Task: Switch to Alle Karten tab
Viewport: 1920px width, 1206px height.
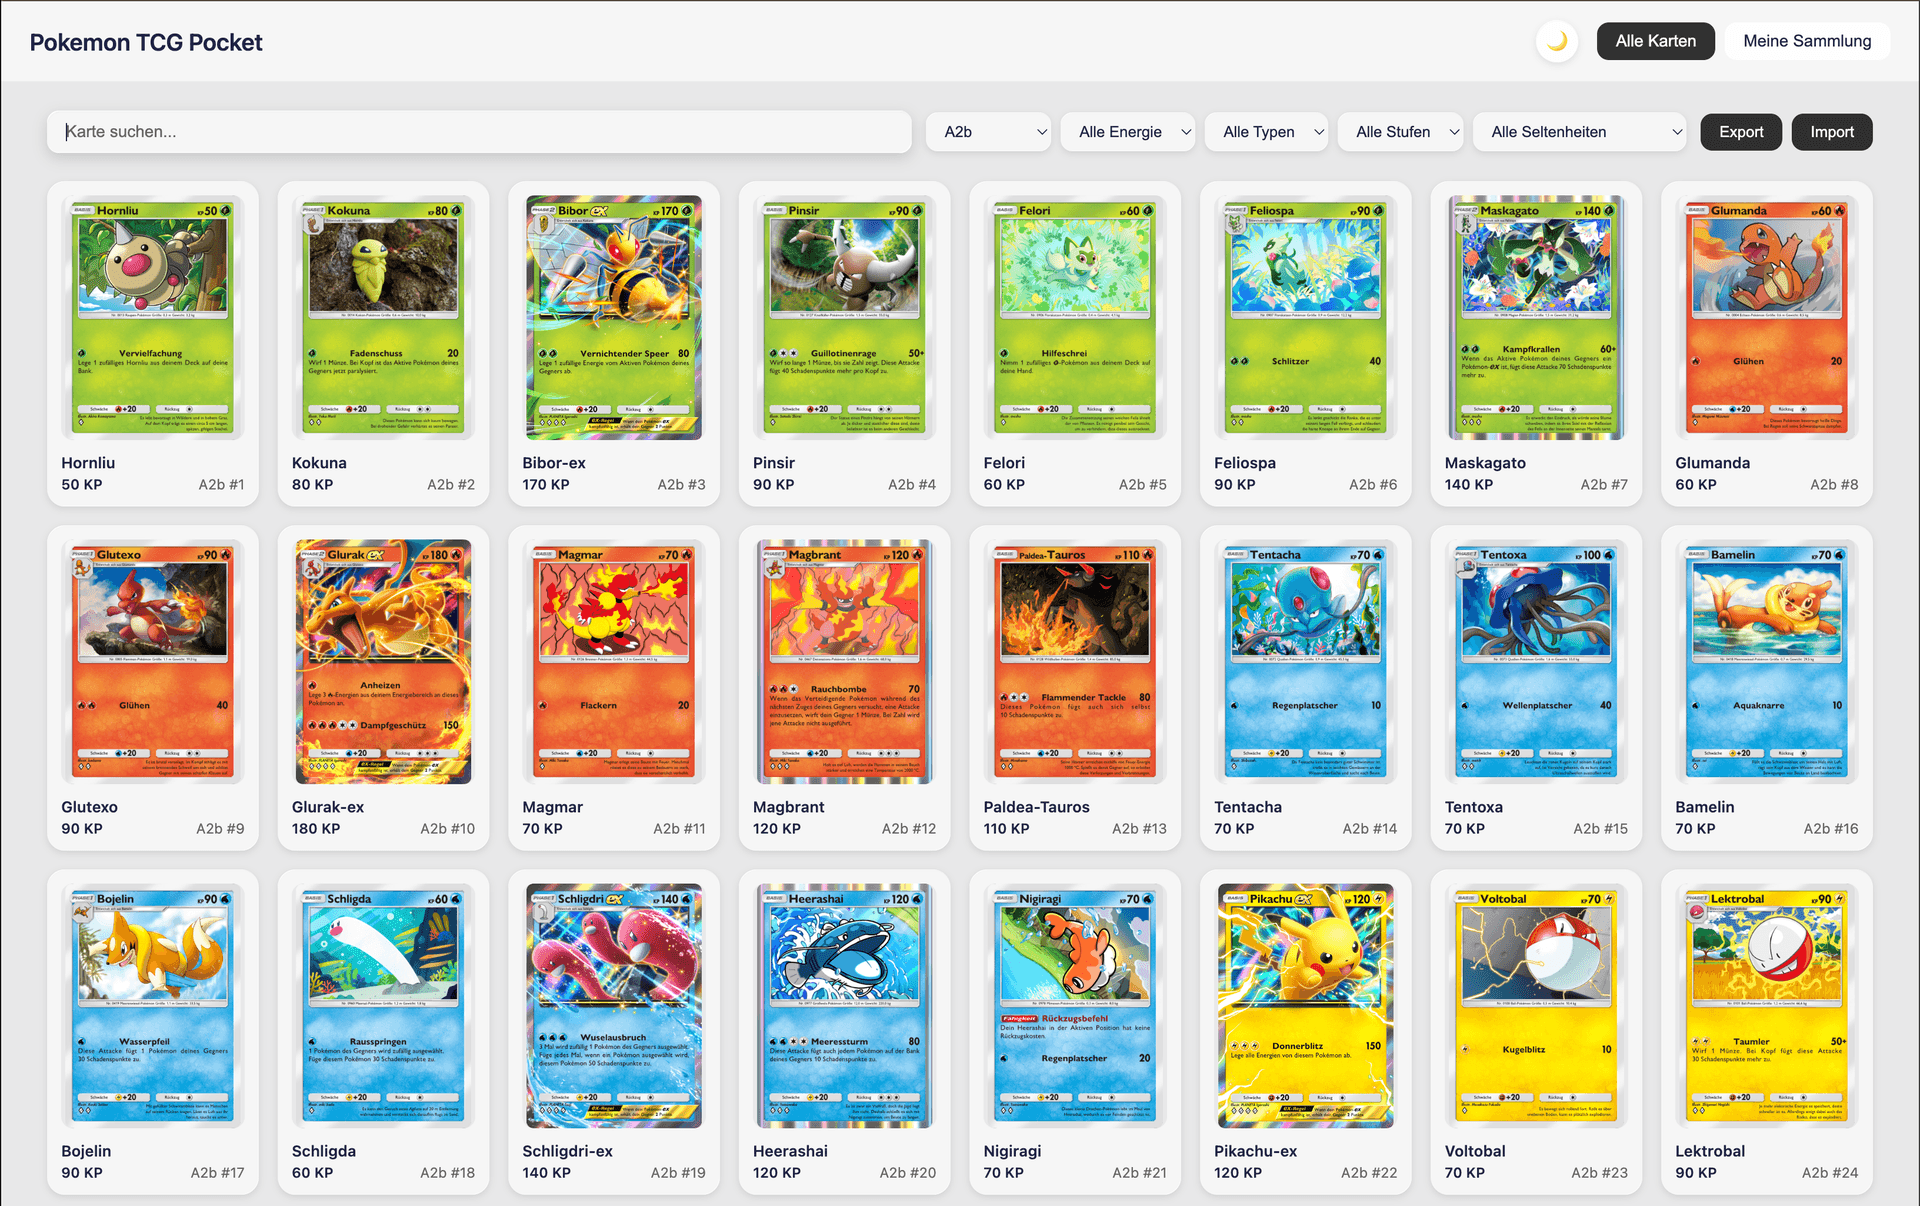Action: [1655, 41]
